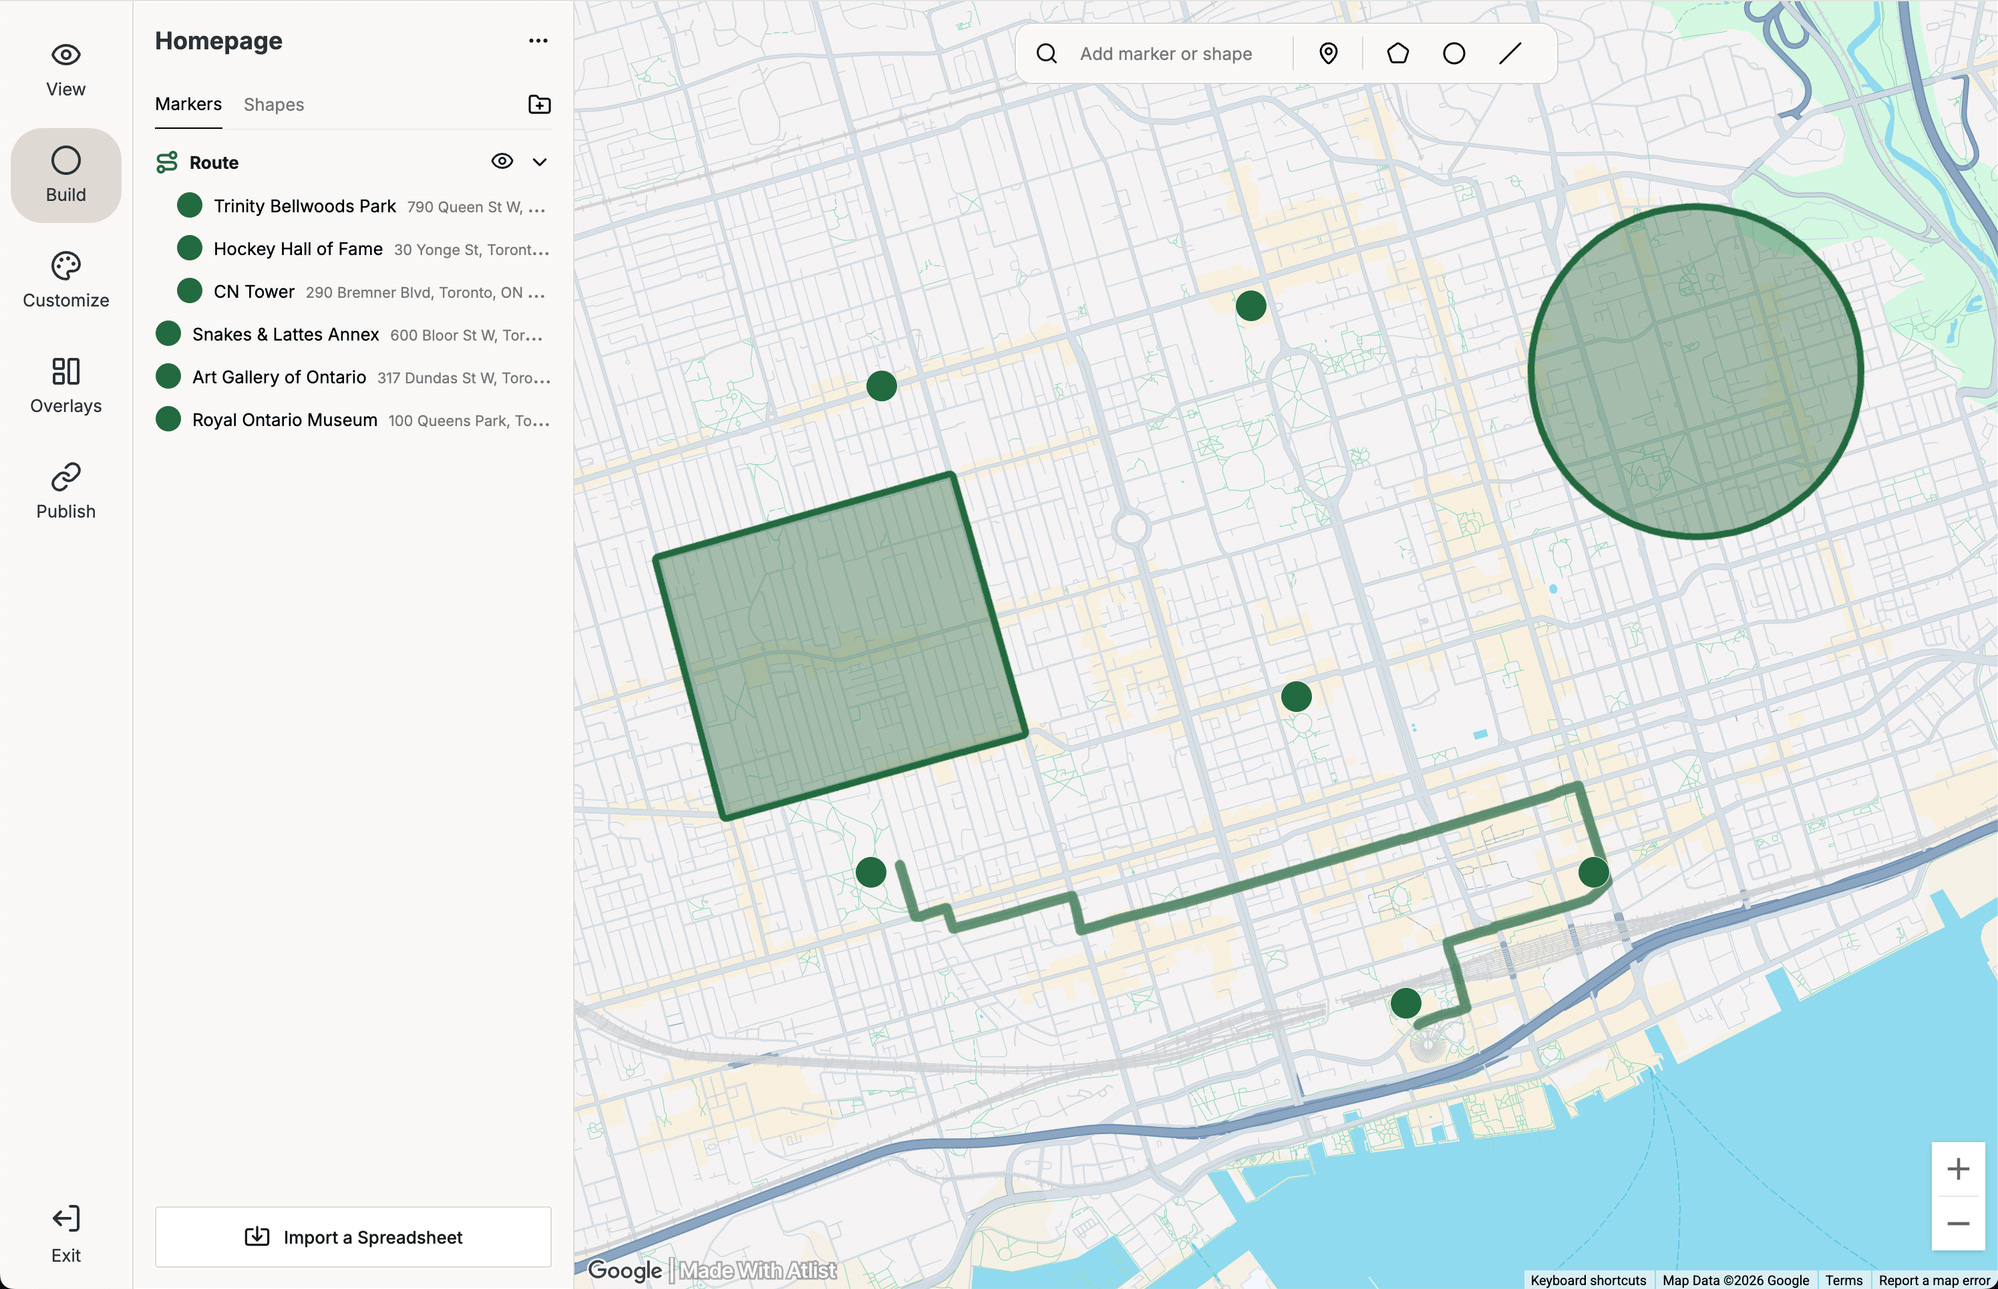The width and height of the screenshot is (1998, 1289).
Task: Select the green square polygon on map
Action: pos(840,646)
